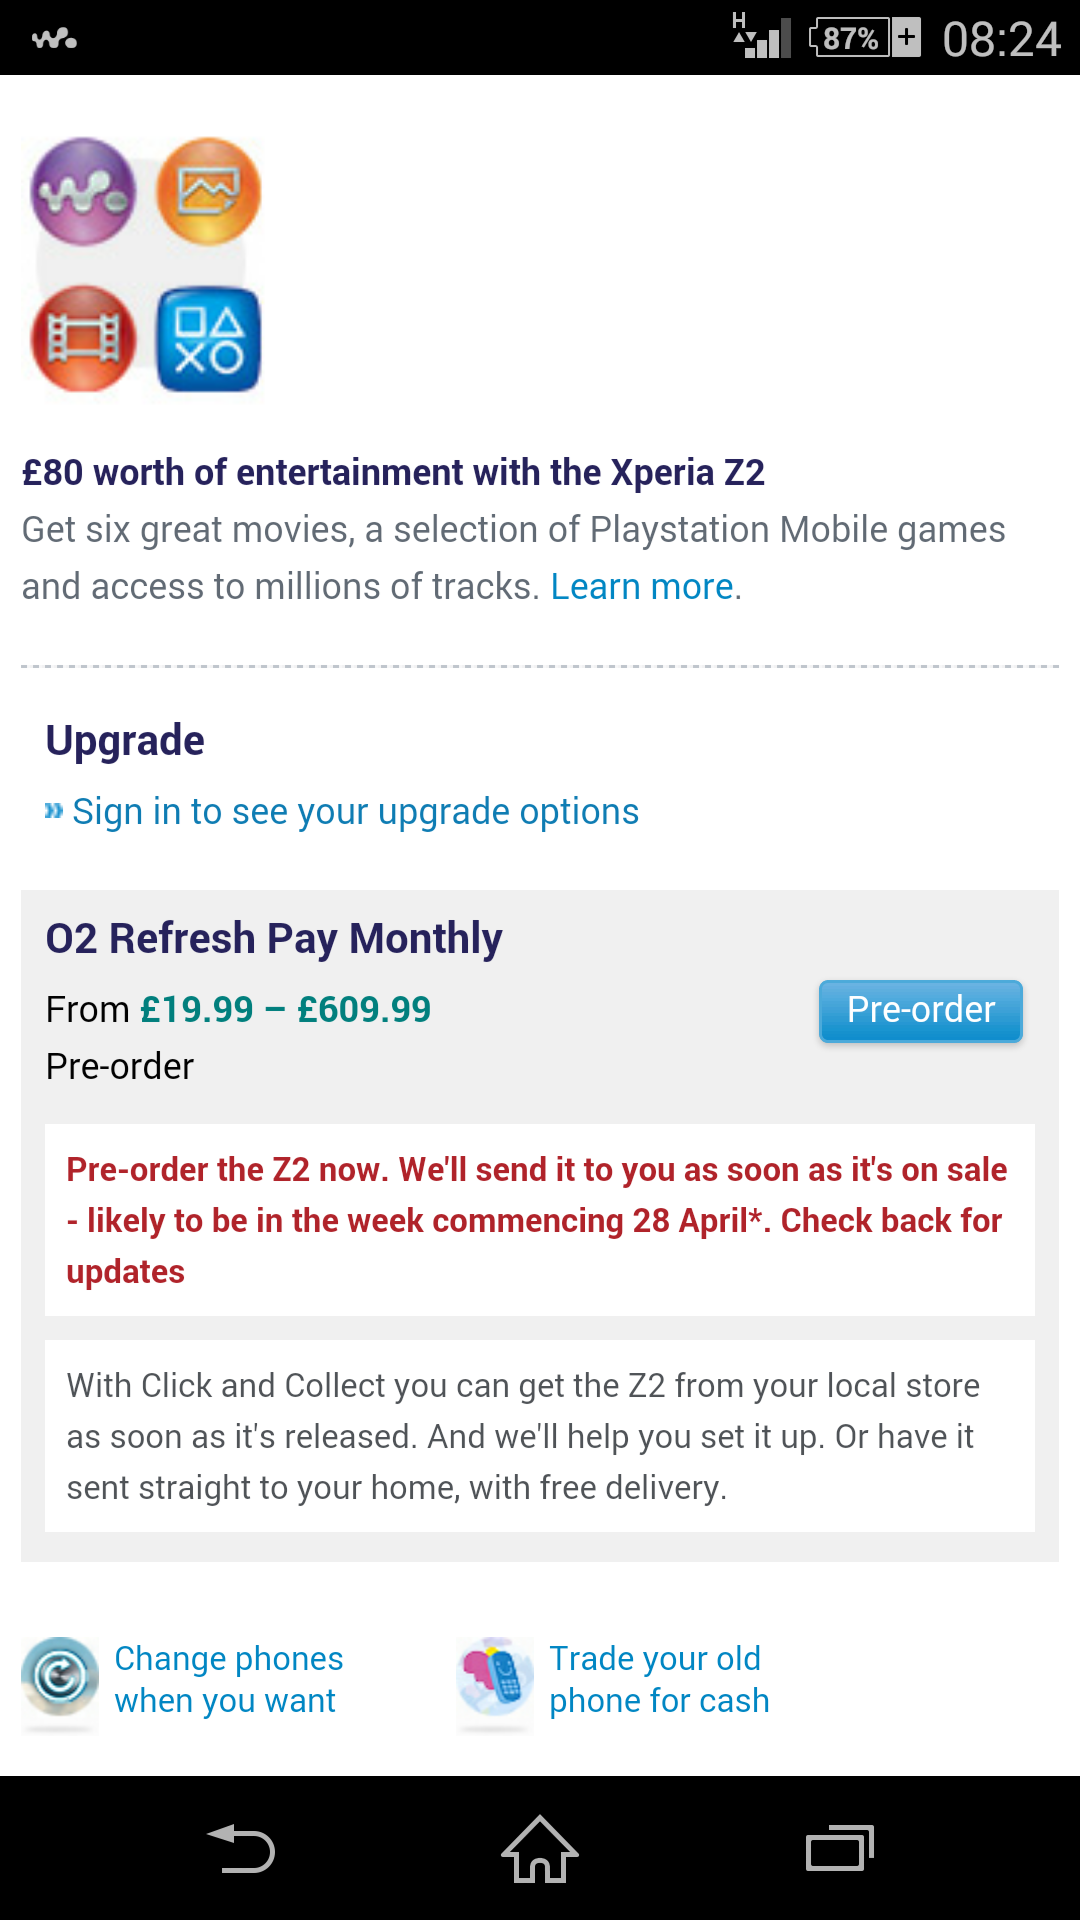
Task: Tap the battery 87% indicator
Action: 865,38
